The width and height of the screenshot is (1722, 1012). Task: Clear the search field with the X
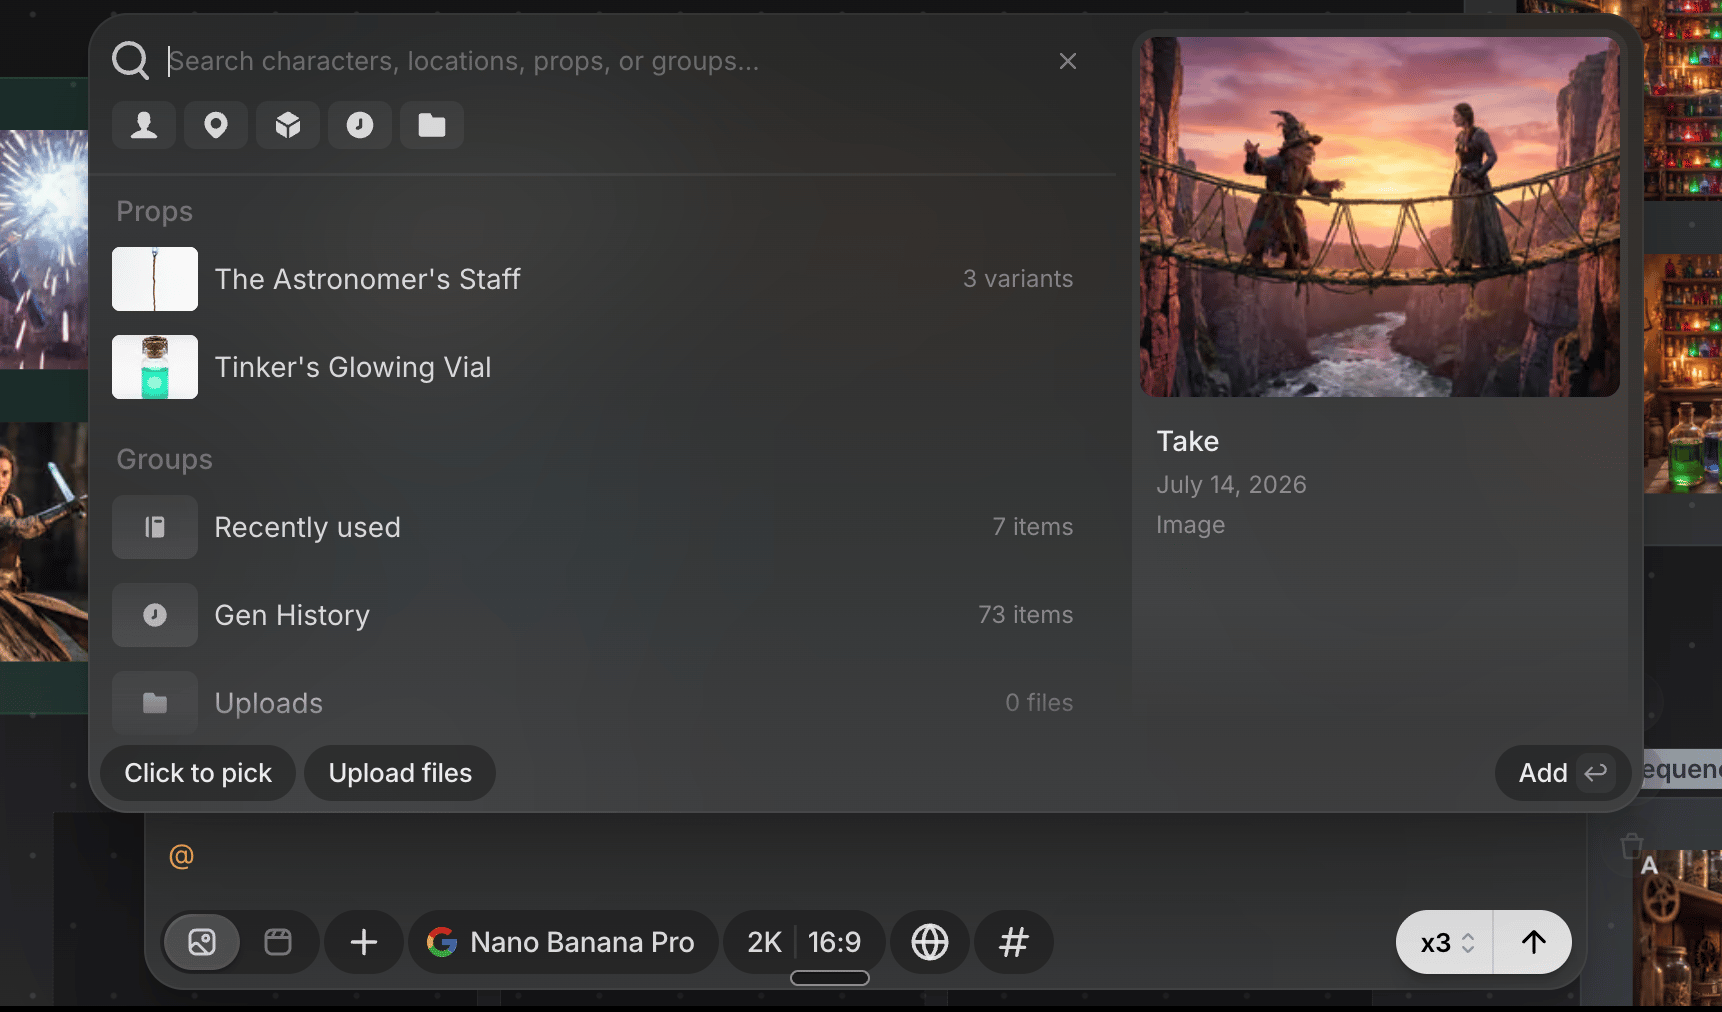tap(1068, 61)
